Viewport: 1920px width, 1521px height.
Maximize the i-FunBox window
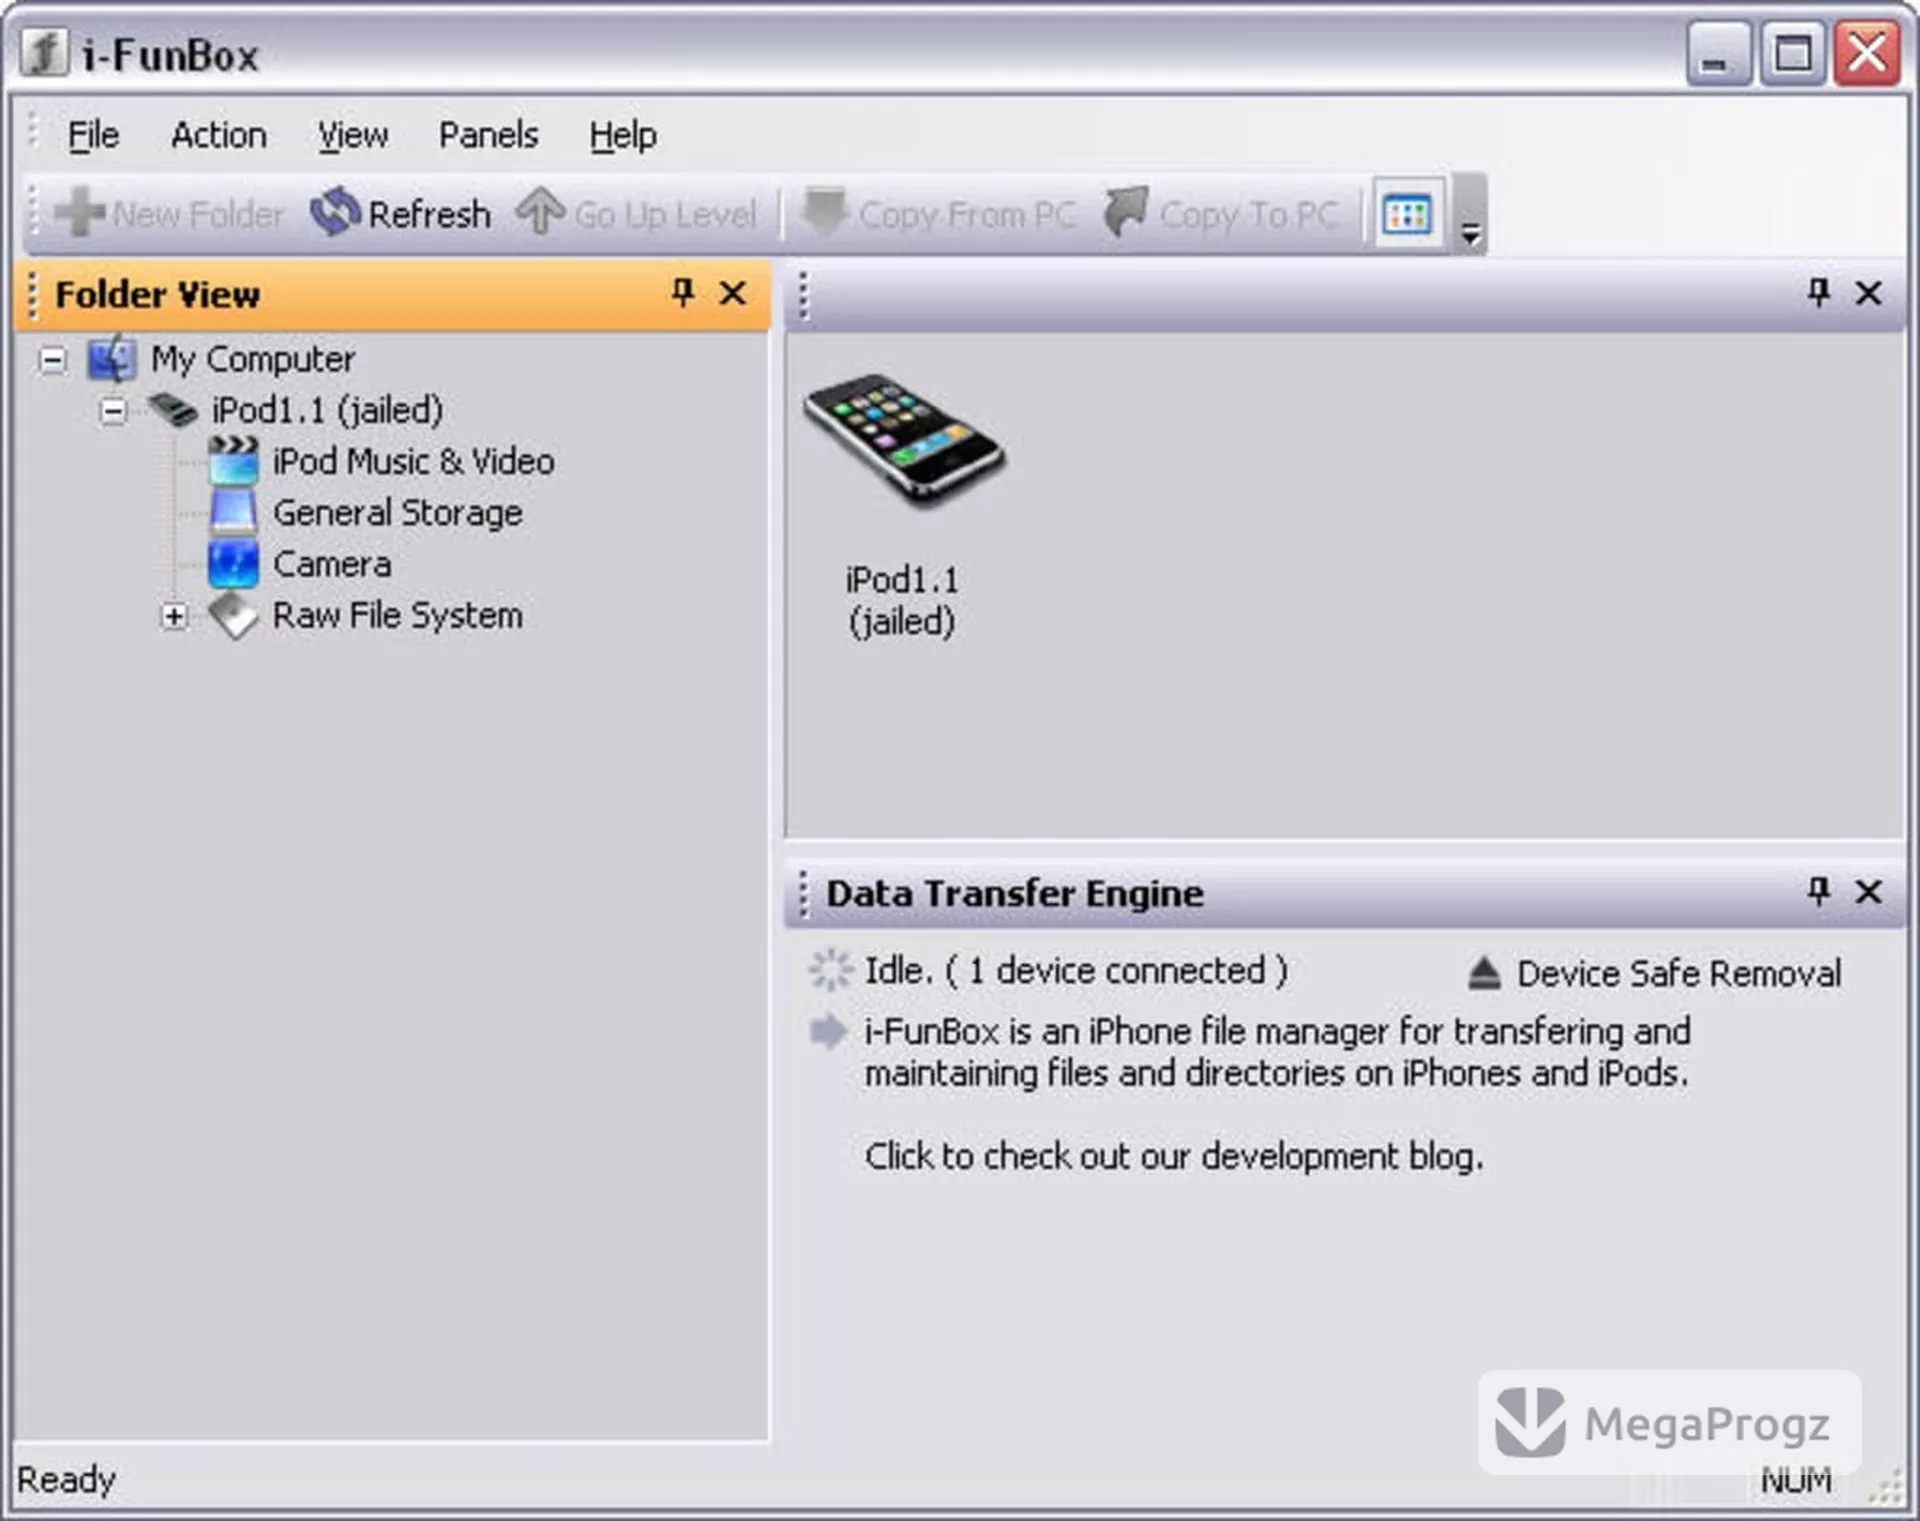click(1792, 53)
